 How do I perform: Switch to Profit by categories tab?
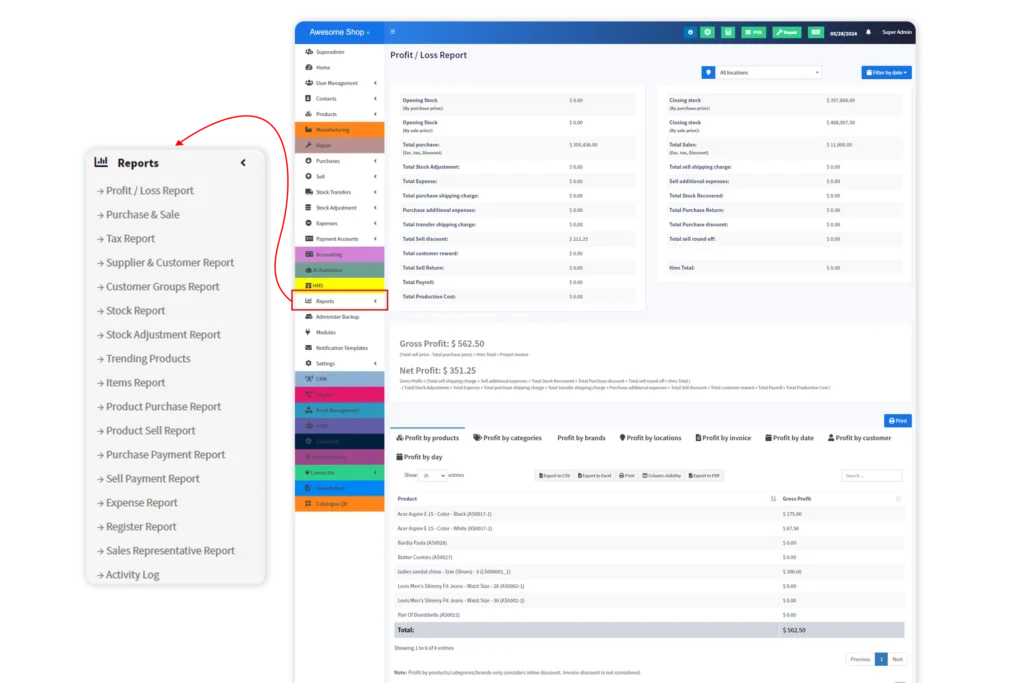click(x=507, y=438)
